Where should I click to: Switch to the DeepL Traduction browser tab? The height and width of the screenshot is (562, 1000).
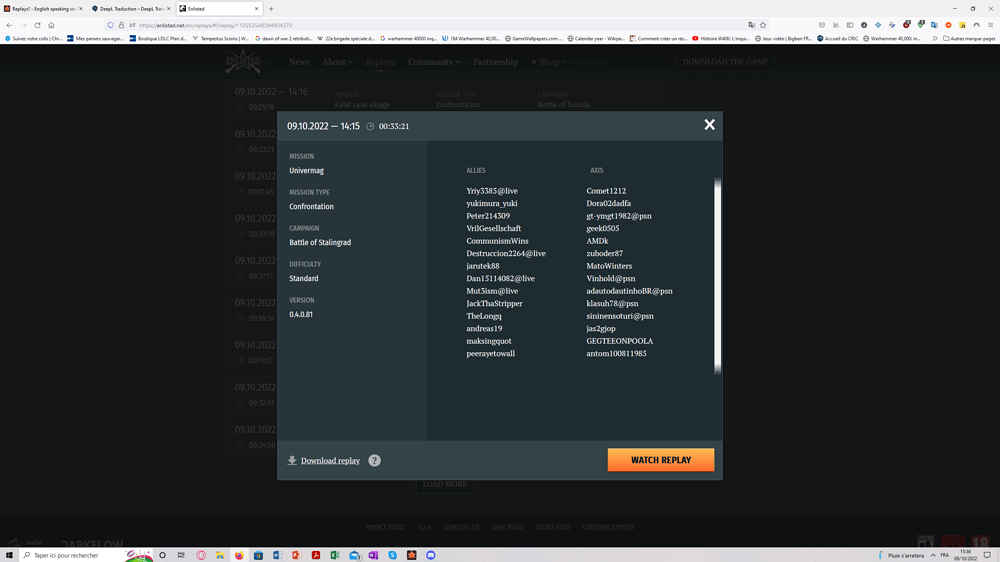[130, 8]
